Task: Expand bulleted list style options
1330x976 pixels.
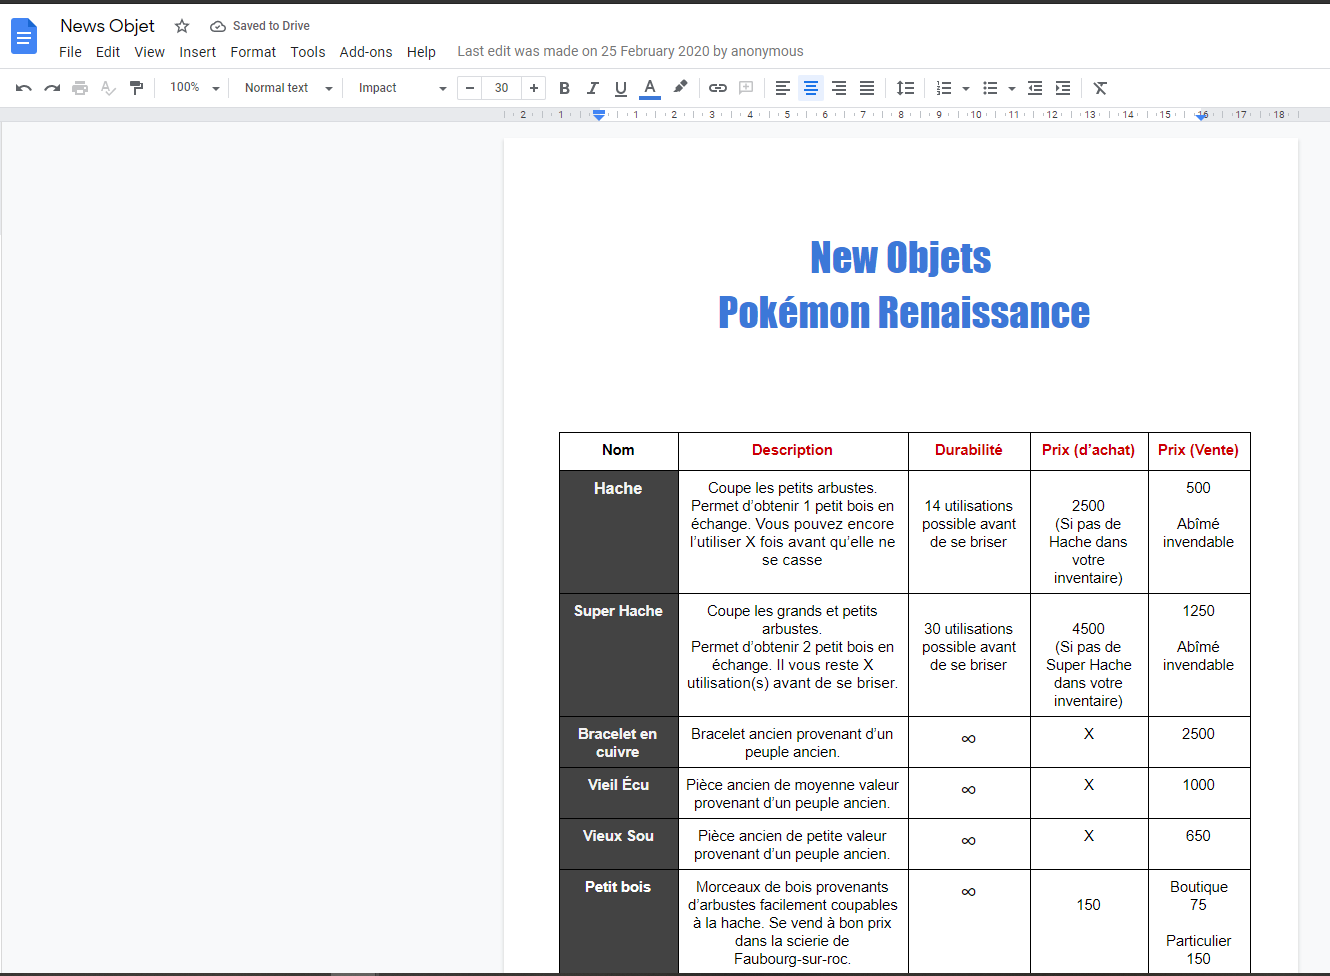Action: point(1012,88)
